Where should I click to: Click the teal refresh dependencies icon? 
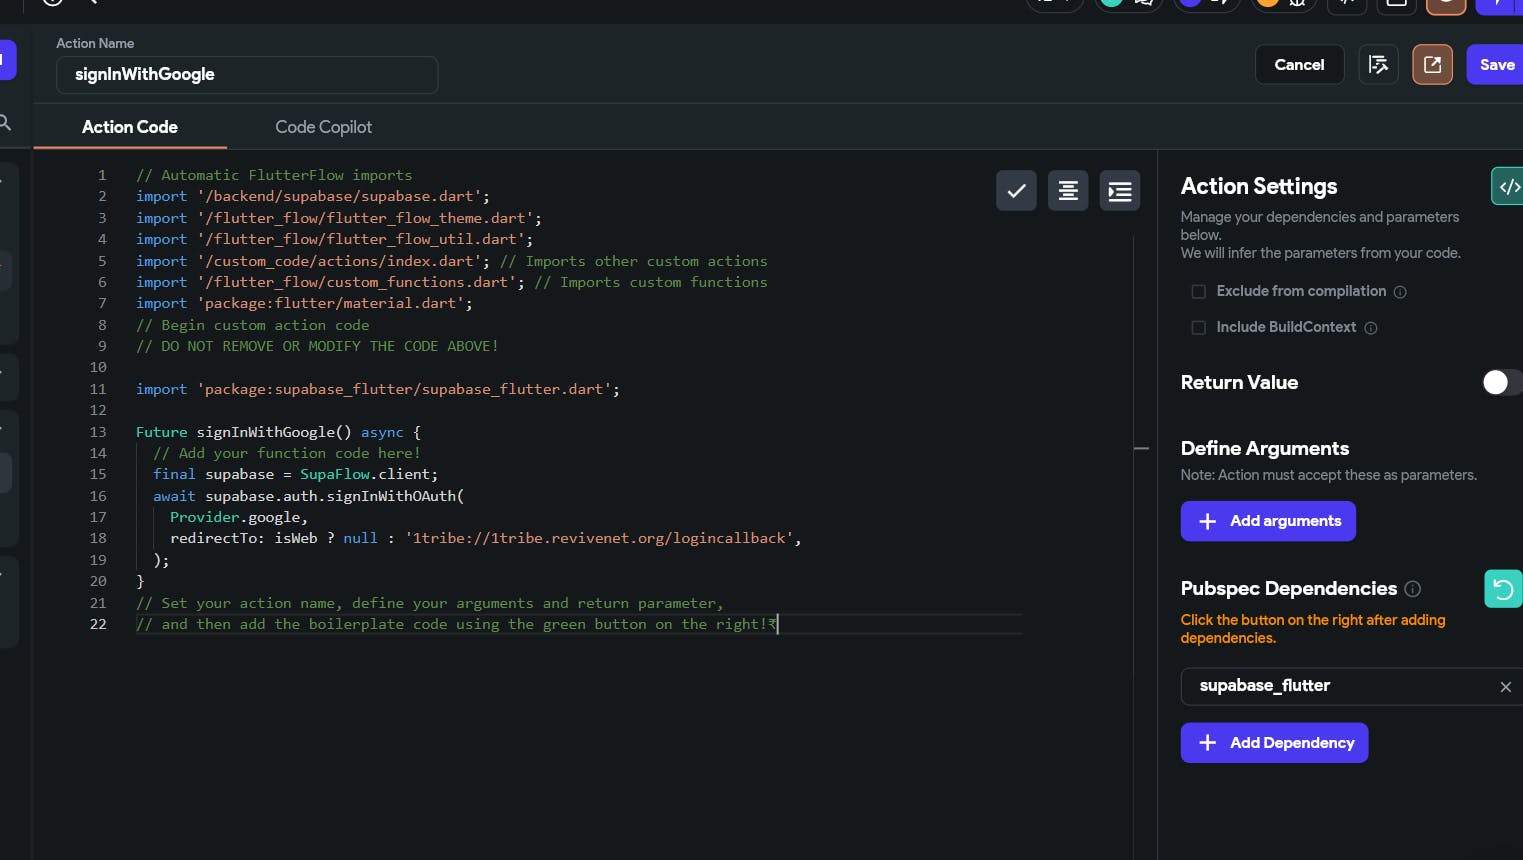(x=1502, y=589)
